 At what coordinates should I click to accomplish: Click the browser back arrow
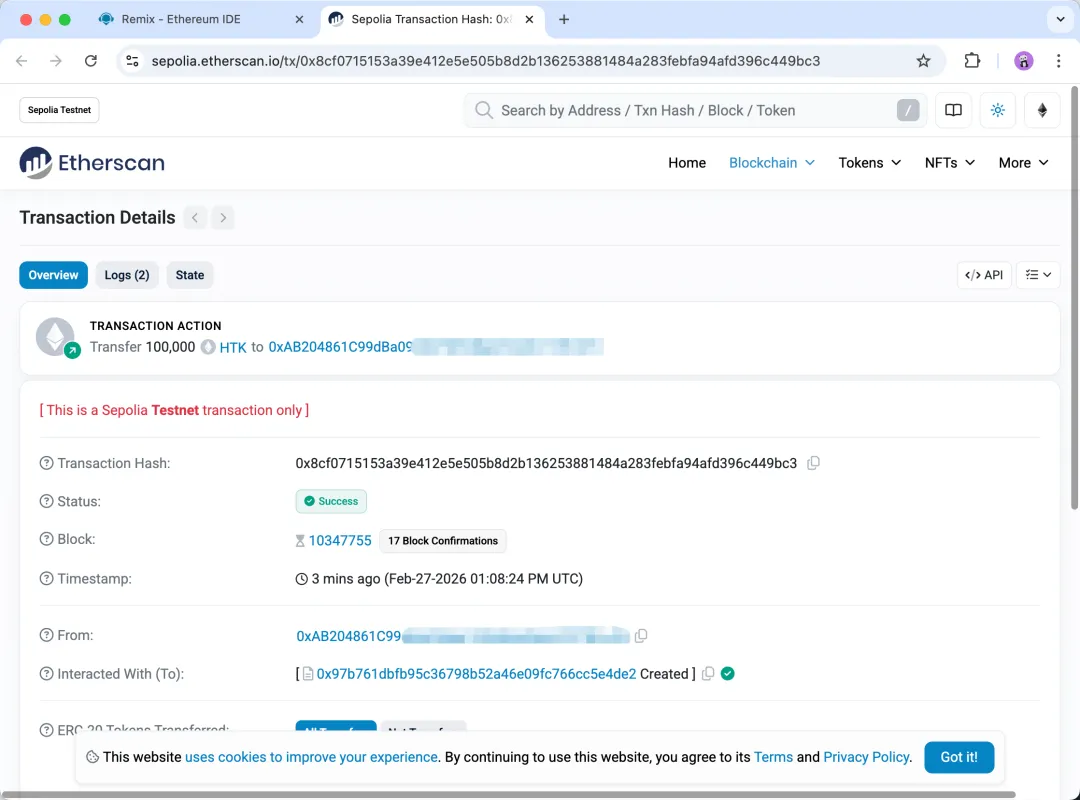point(21,61)
